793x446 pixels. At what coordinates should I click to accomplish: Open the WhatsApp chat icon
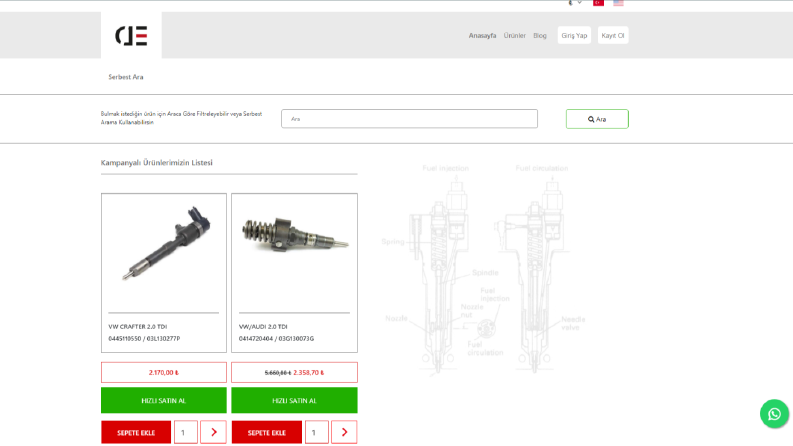pos(774,414)
